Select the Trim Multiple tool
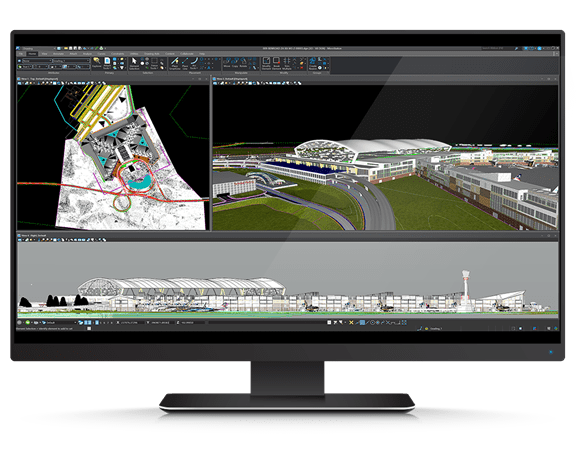576x454 pixels. coord(287,63)
